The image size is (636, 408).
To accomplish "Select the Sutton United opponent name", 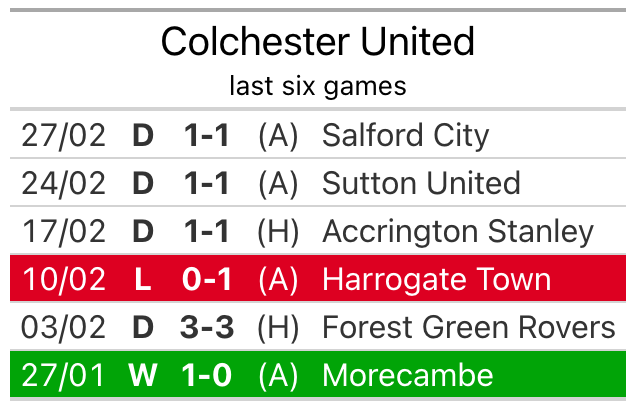I will coord(421,183).
